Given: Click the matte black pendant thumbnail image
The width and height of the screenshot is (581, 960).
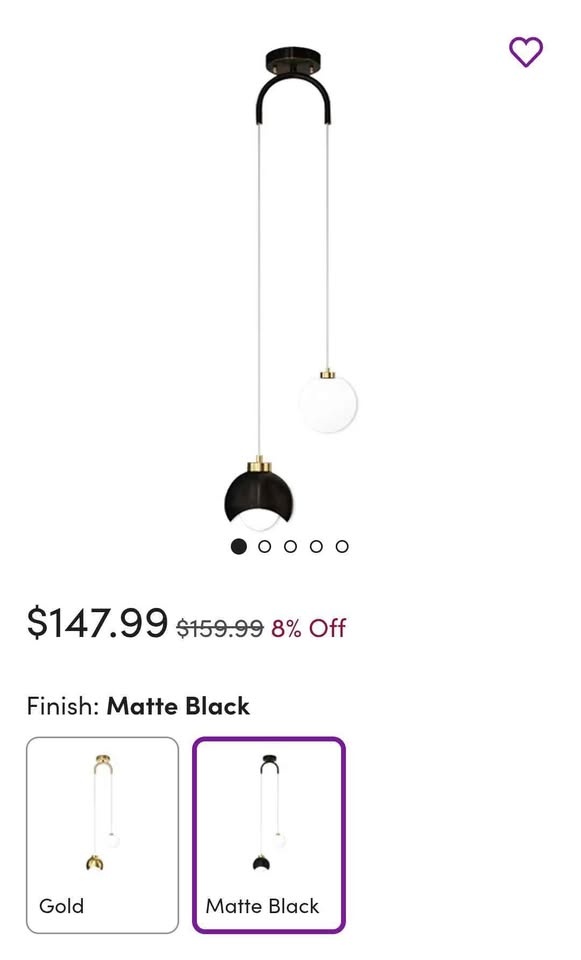Looking at the screenshot, I should point(269,813).
